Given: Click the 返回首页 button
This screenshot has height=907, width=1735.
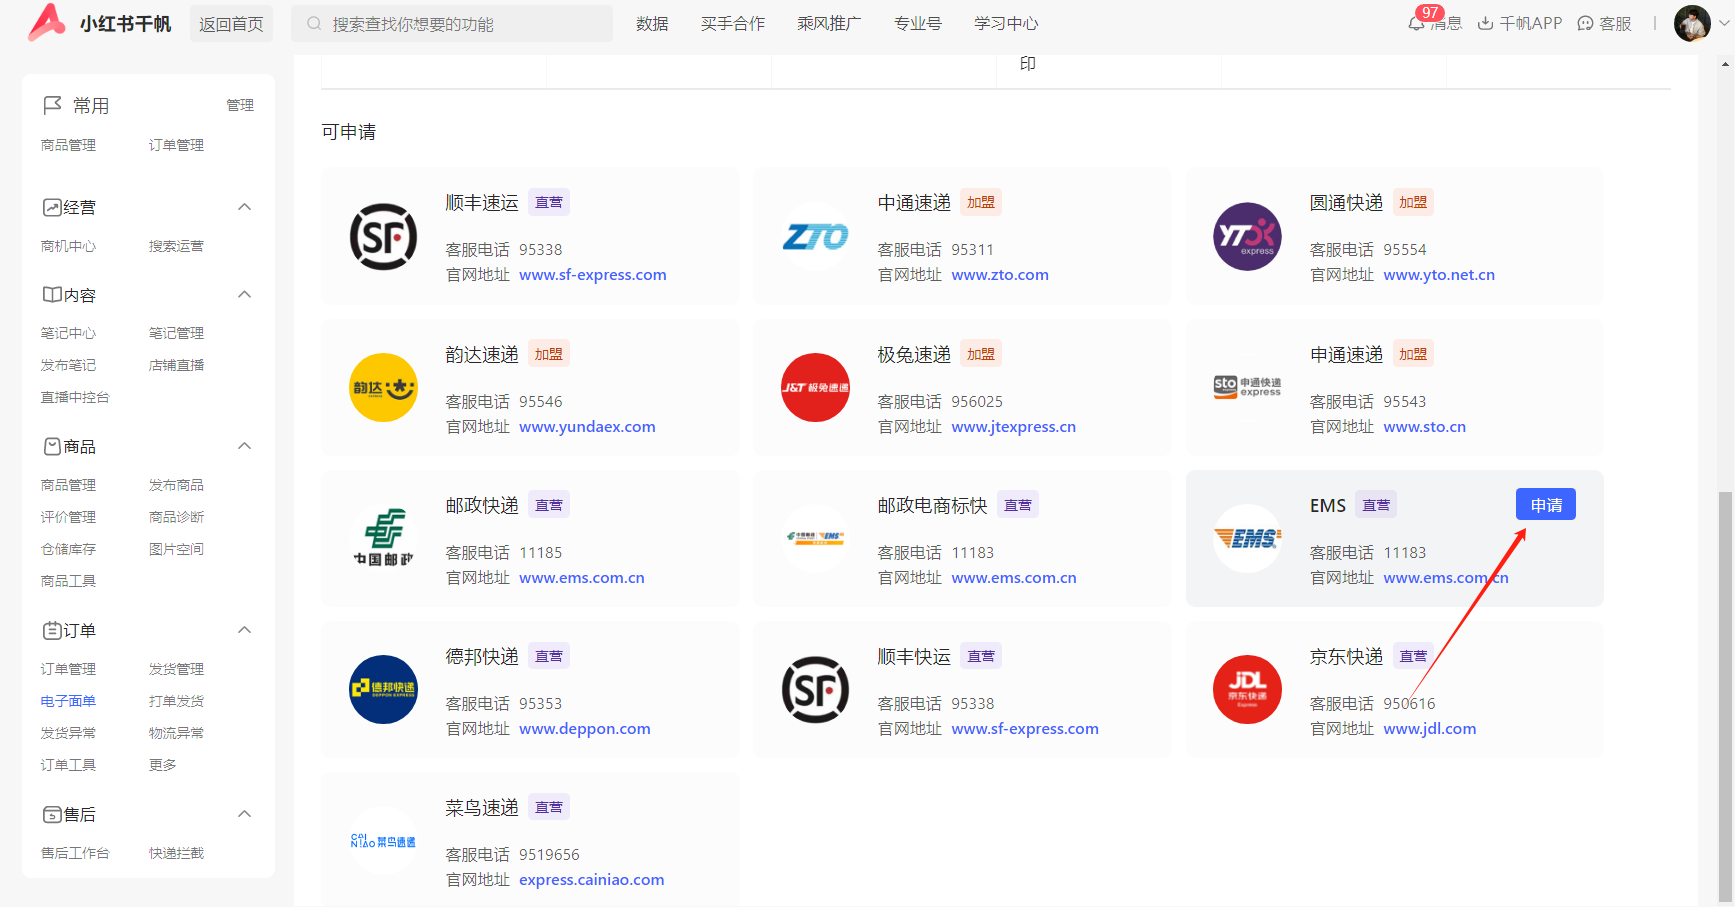Looking at the screenshot, I should click(x=231, y=24).
